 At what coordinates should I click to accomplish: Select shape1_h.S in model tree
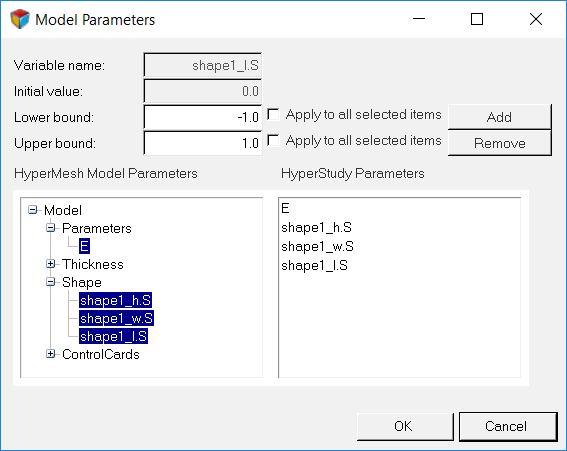pyautogui.click(x=115, y=300)
